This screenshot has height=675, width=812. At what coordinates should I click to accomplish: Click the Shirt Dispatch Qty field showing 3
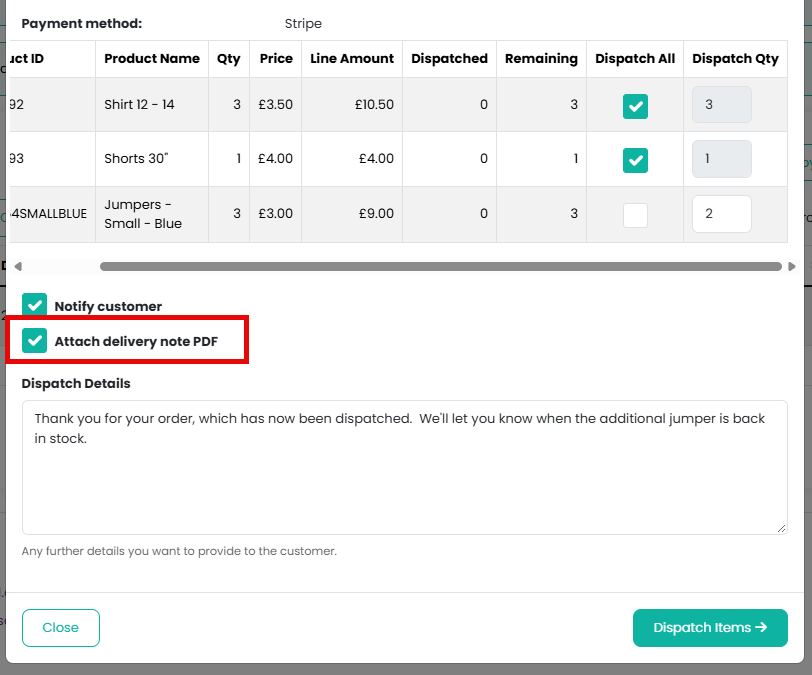click(x=721, y=104)
